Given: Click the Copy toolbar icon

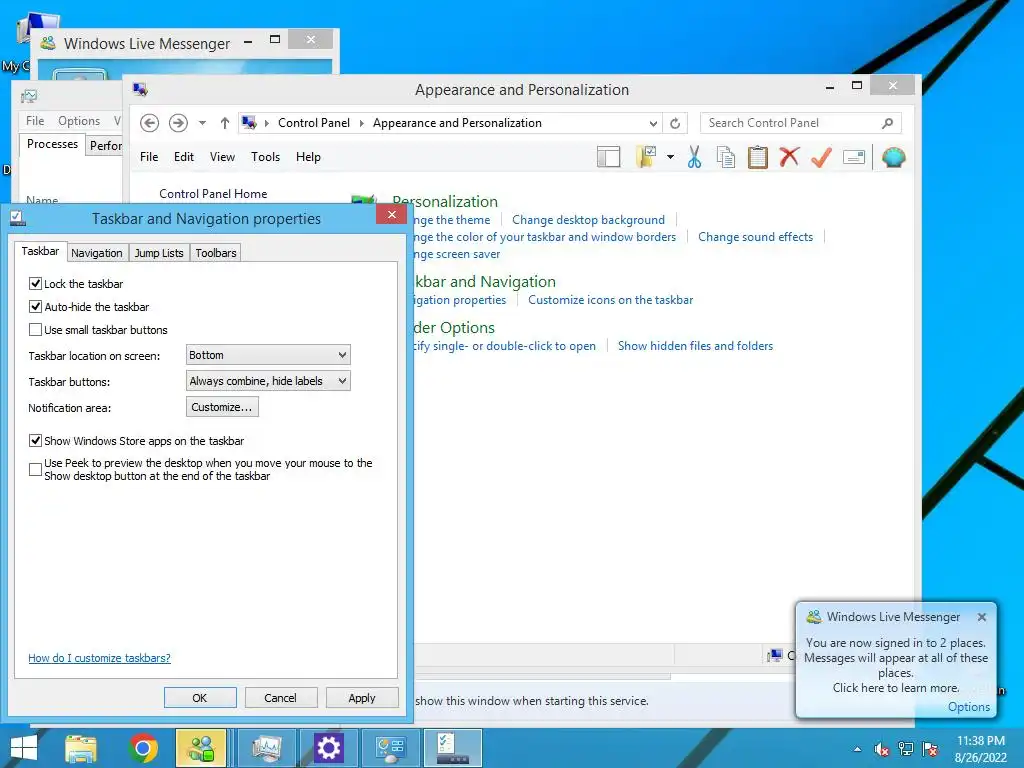Looking at the screenshot, I should 726,157.
